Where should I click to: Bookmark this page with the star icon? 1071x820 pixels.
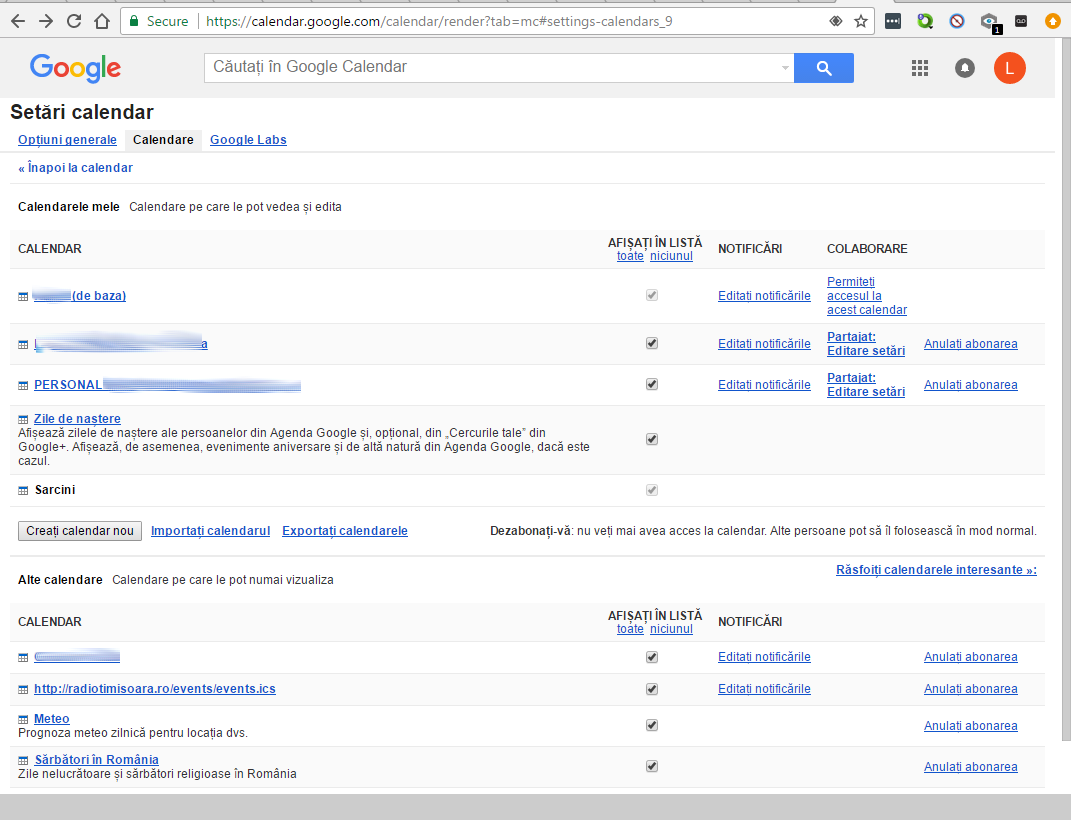point(860,21)
